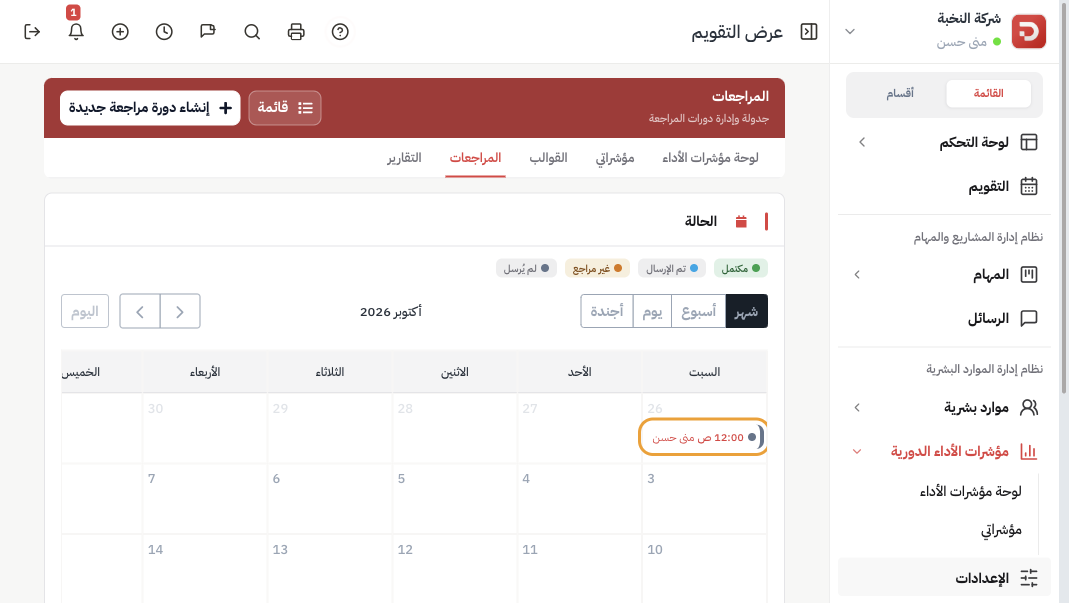The image size is (1069, 603).
Task: Click the موارد بشرية people icon
Action: [1029, 407]
